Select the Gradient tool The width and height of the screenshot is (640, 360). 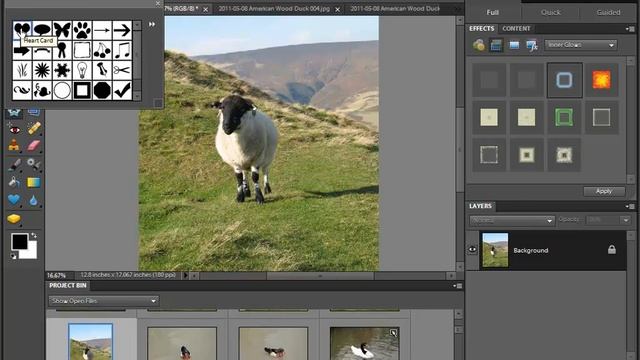tap(34, 182)
